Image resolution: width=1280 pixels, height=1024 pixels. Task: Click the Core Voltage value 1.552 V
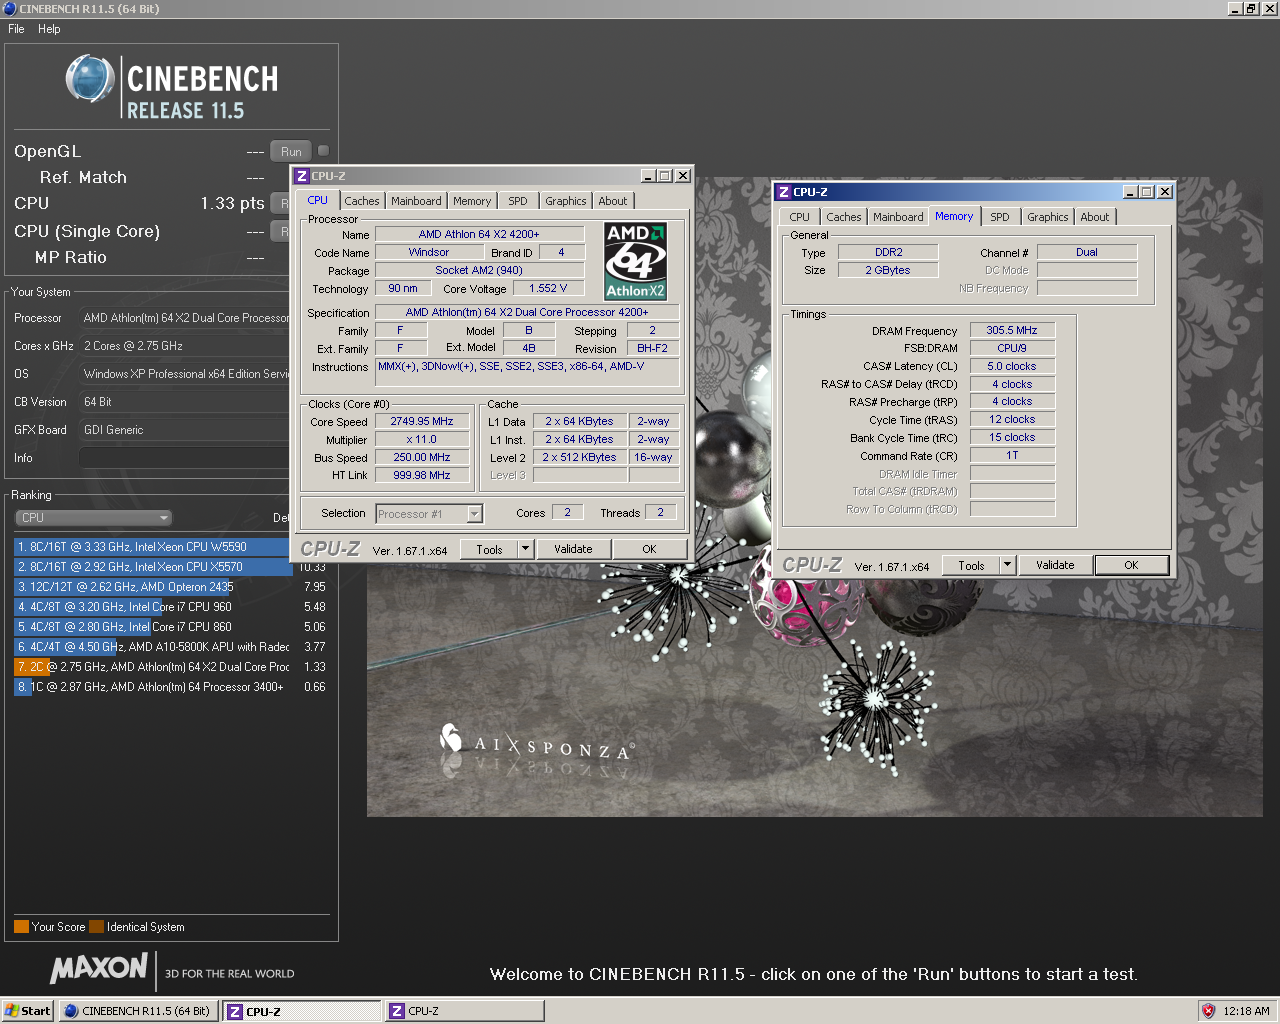point(548,288)
